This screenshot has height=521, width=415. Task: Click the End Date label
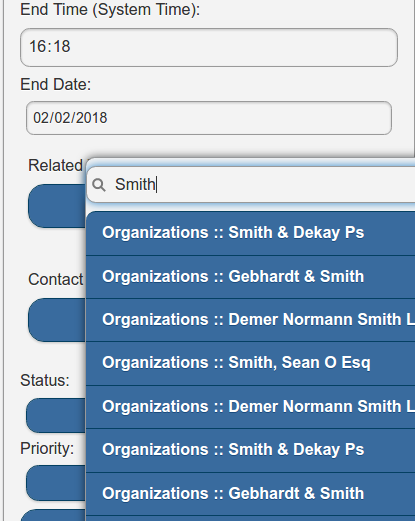[55, 84]
